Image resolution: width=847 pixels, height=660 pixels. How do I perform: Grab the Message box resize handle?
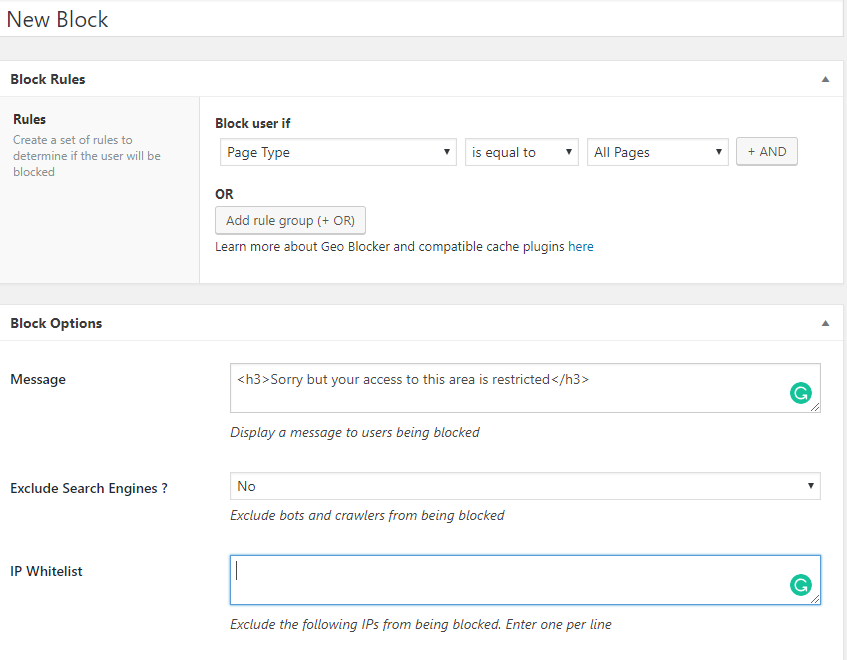click(816, 408)
